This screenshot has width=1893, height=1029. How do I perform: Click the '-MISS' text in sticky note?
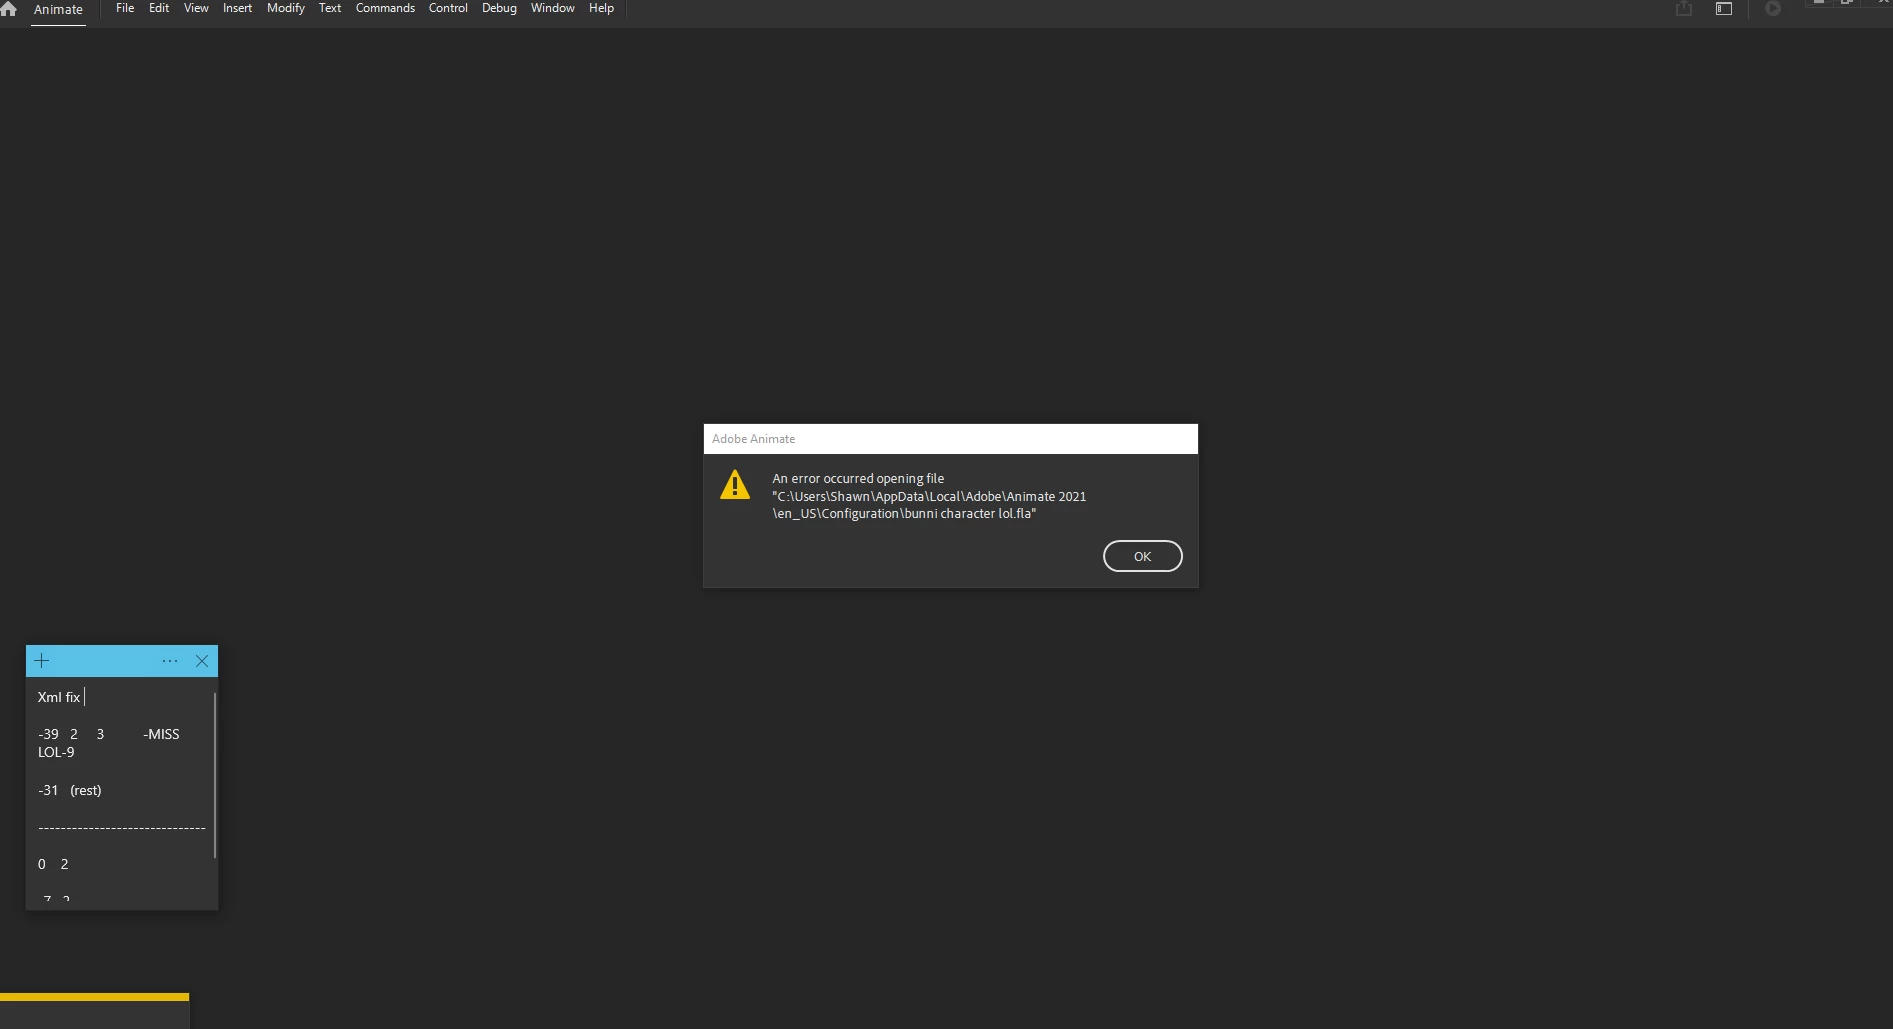click(x=161, y=734)
